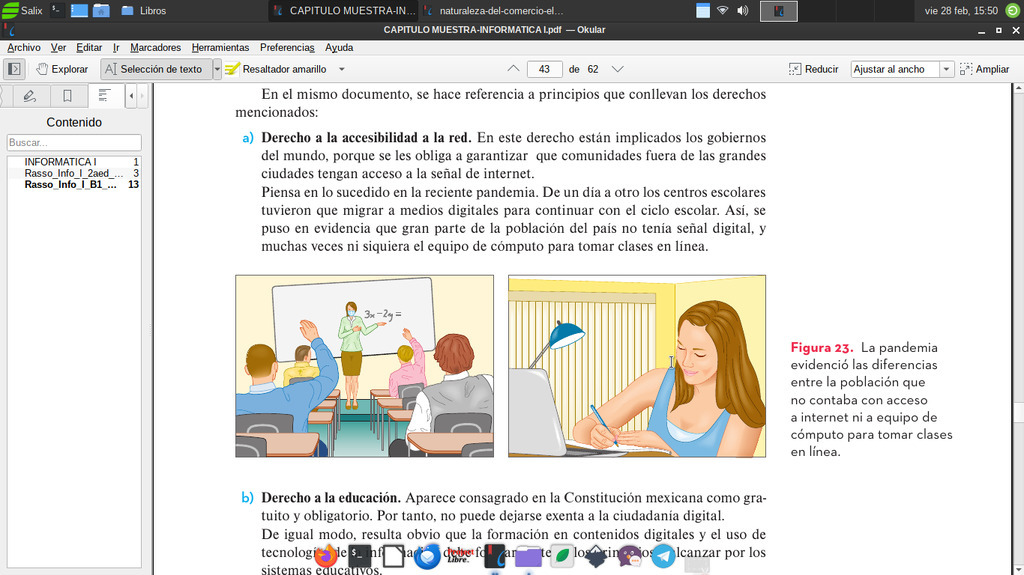The height and width of the screenshot is (575, 1024).
Task: Toggle the sidebar panel button
Action: click(x=14, y=69)
